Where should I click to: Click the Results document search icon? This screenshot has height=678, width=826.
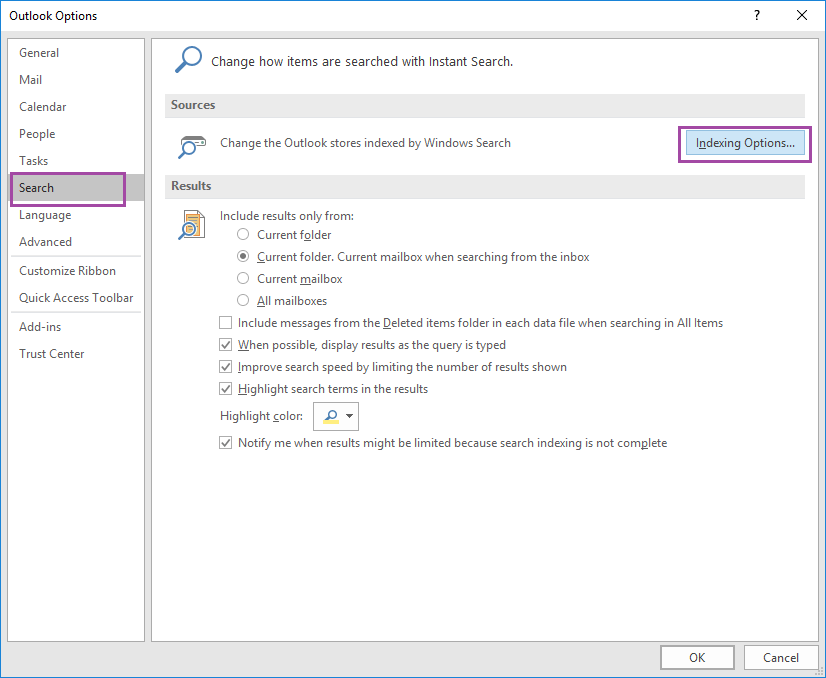(x=192, y=225)
